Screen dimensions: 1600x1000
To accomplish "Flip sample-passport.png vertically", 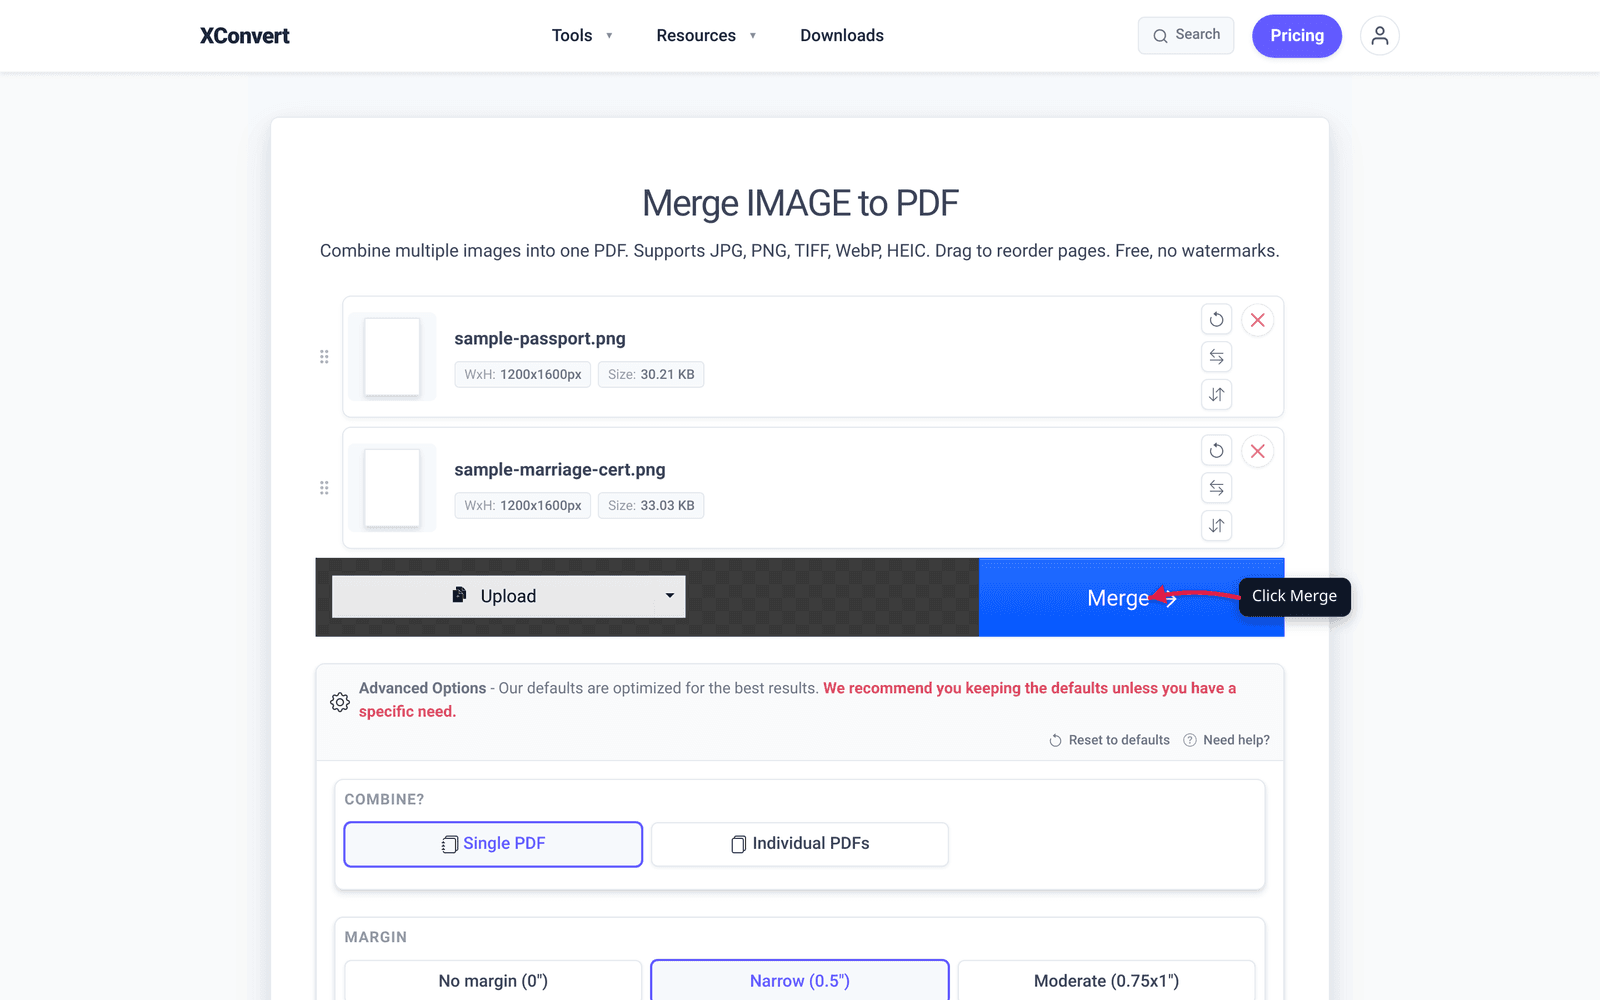I will tap(1216, 394).
